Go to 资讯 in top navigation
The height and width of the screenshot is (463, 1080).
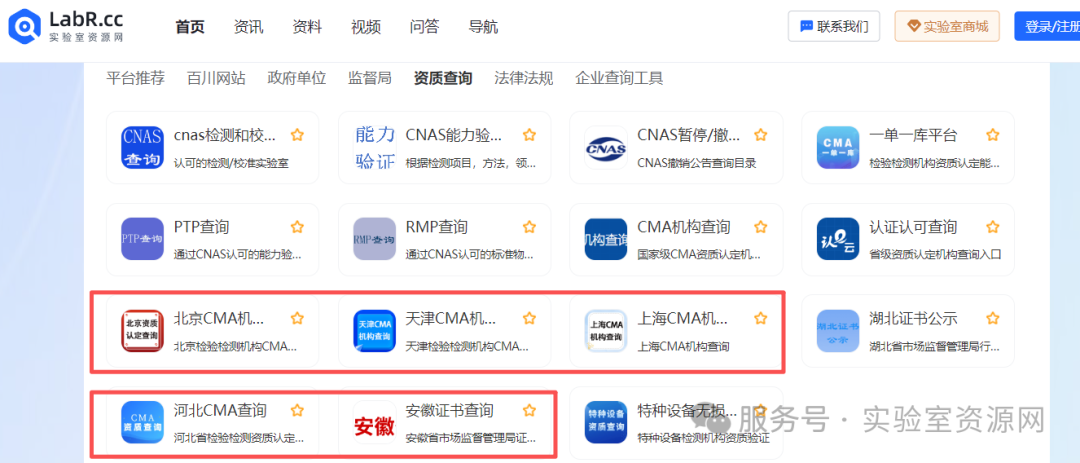[x=248, y=27]
